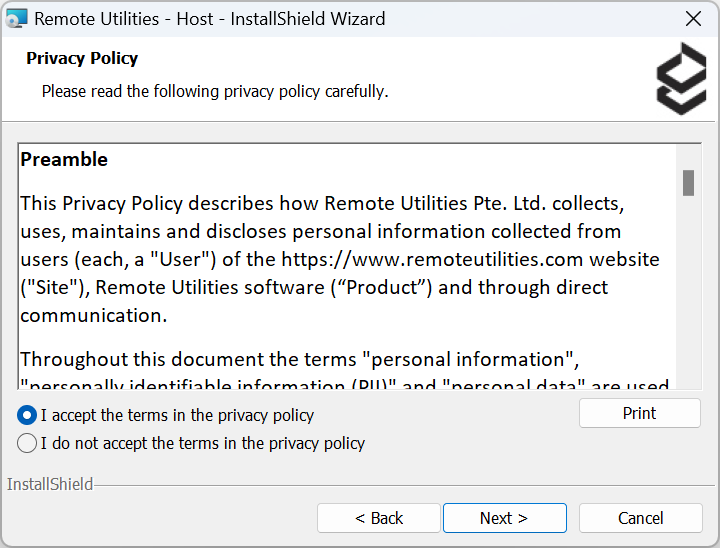
Task: Choose 'I do not accept the terms' option
Action: click(27, 443)
